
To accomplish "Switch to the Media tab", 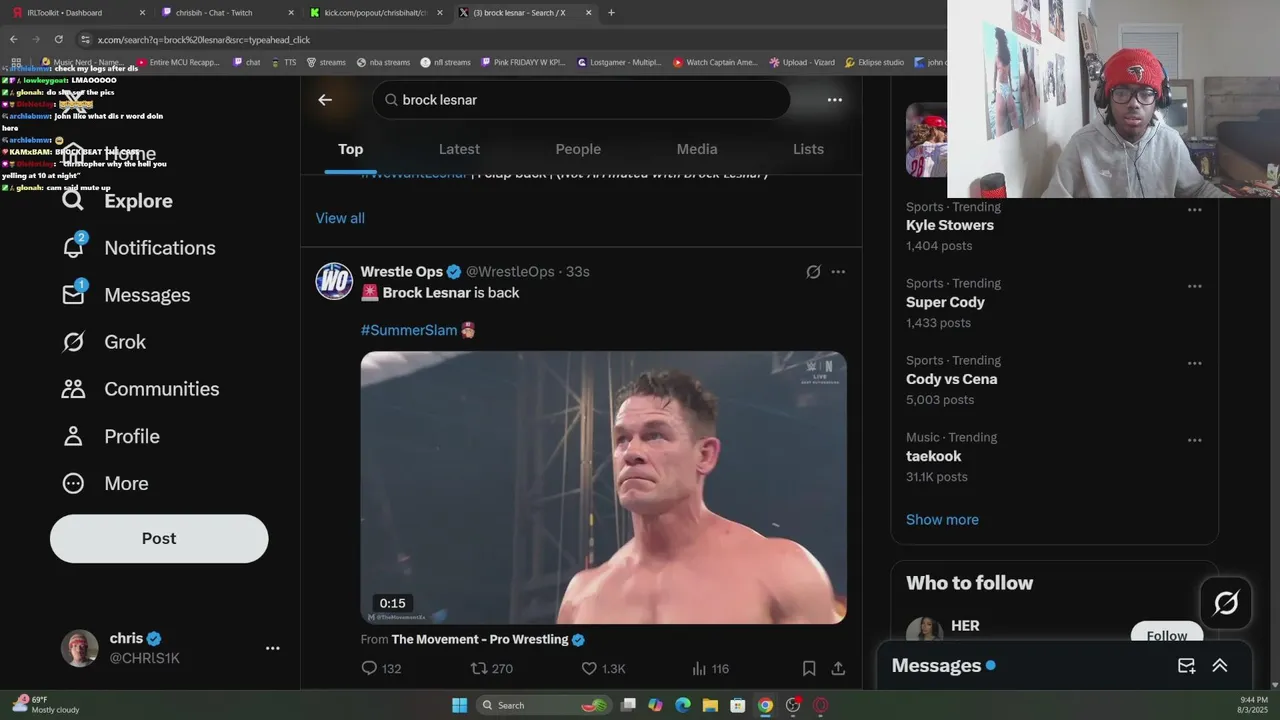I will [x=697, y=149].
